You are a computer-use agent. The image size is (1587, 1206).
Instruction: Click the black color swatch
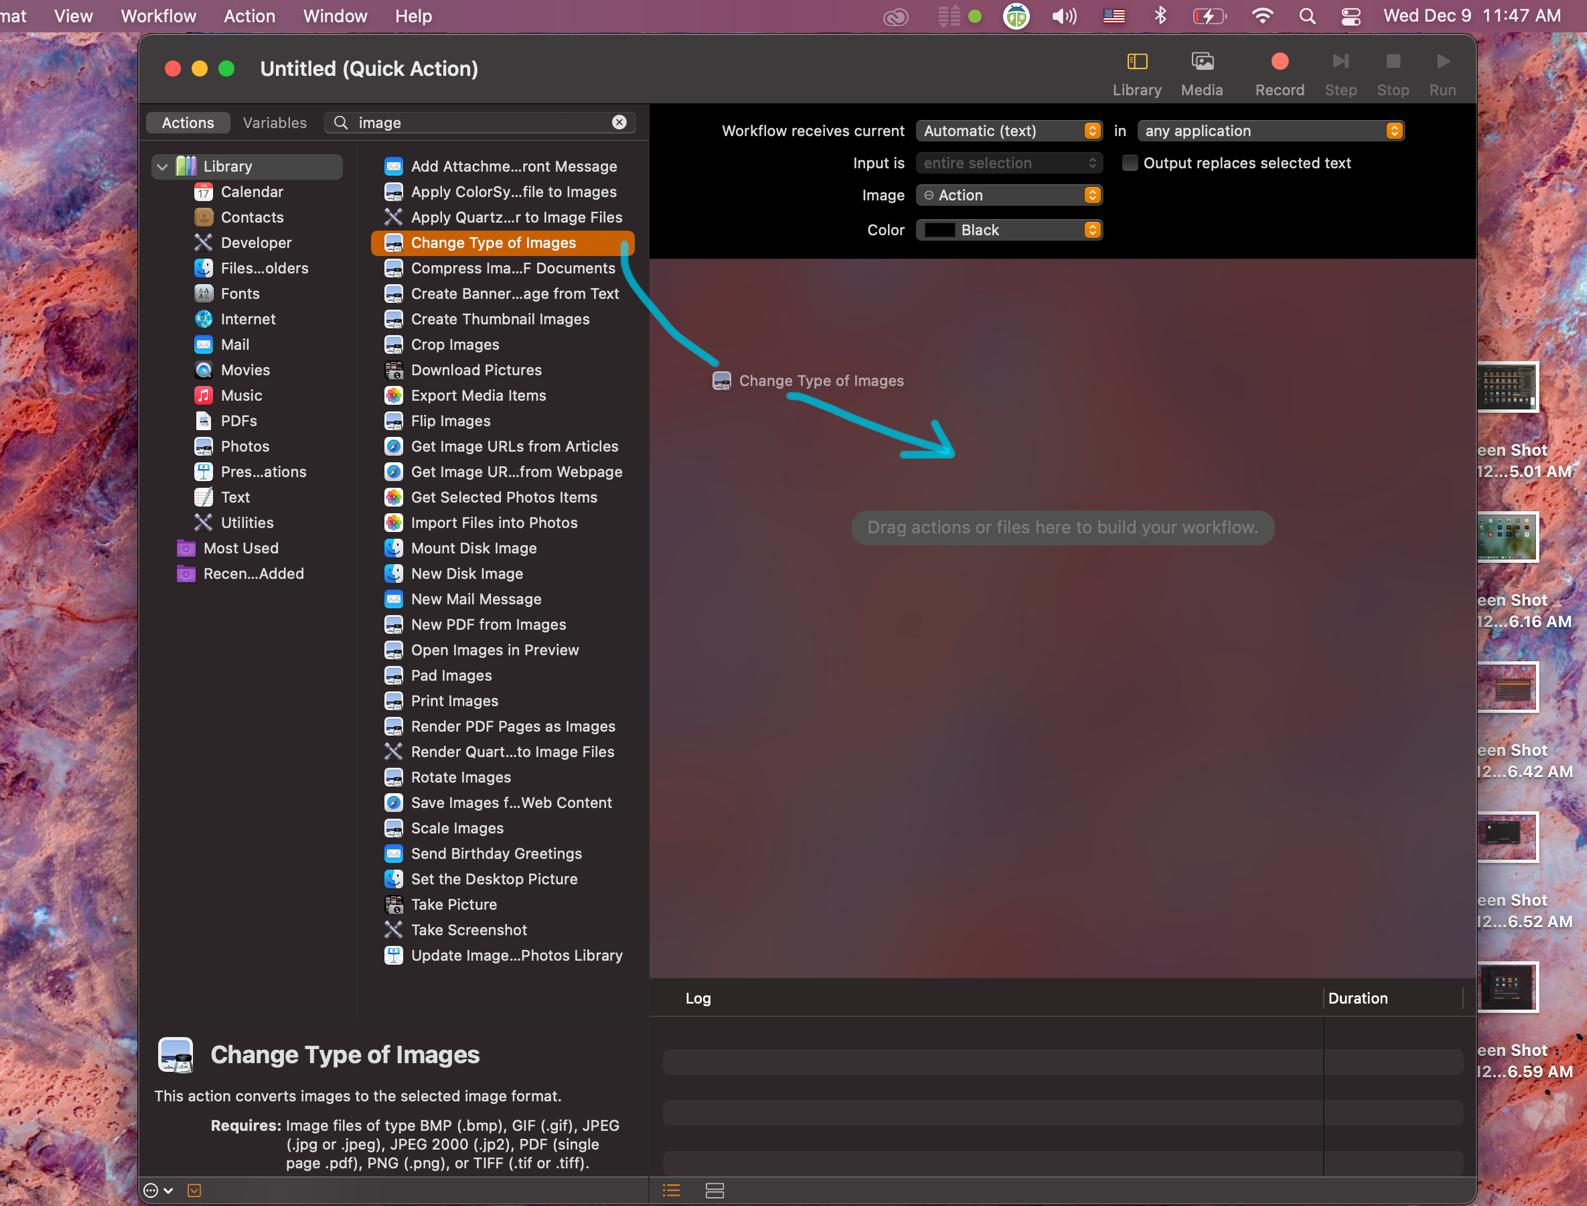click(939, 230)
